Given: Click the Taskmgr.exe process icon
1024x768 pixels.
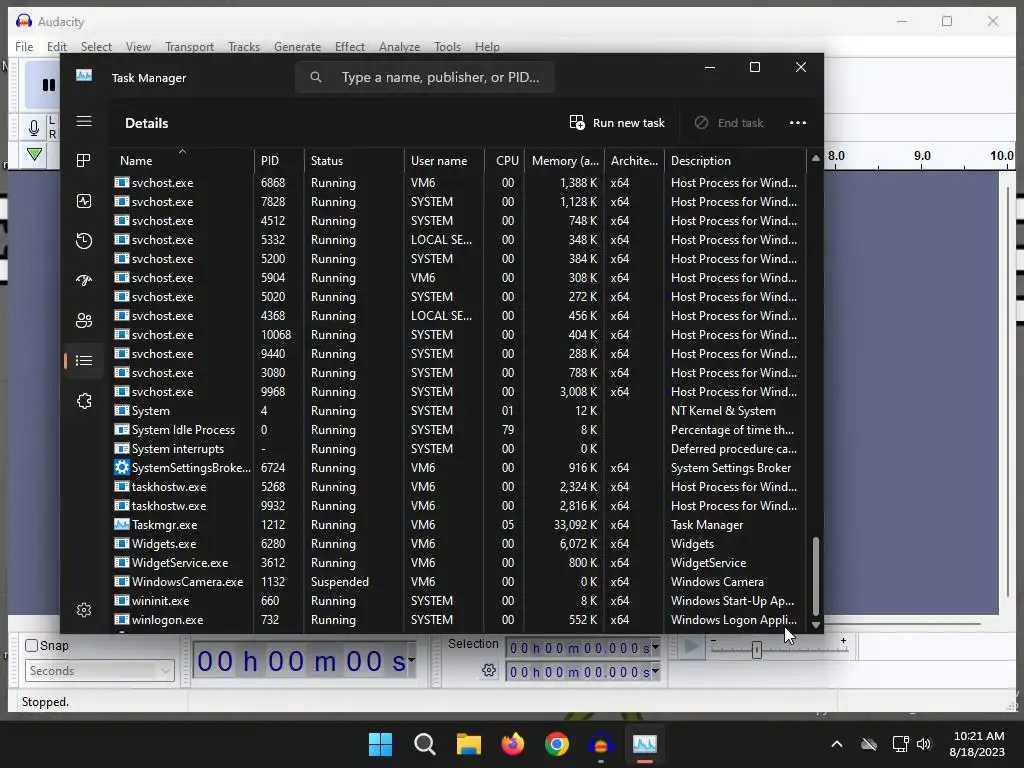Looking at the screenshot, I should [x=121, y=524].
